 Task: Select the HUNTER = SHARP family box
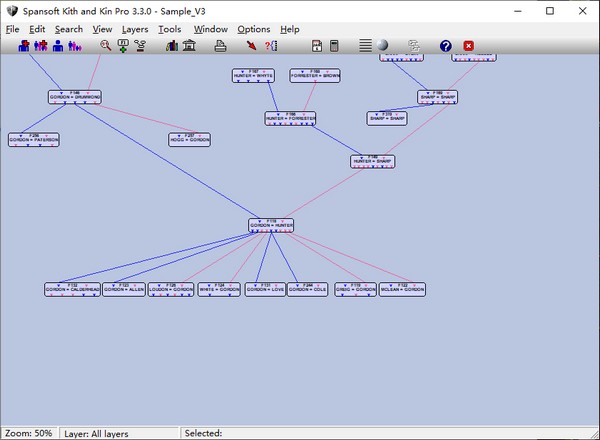[x=372, y=160]
